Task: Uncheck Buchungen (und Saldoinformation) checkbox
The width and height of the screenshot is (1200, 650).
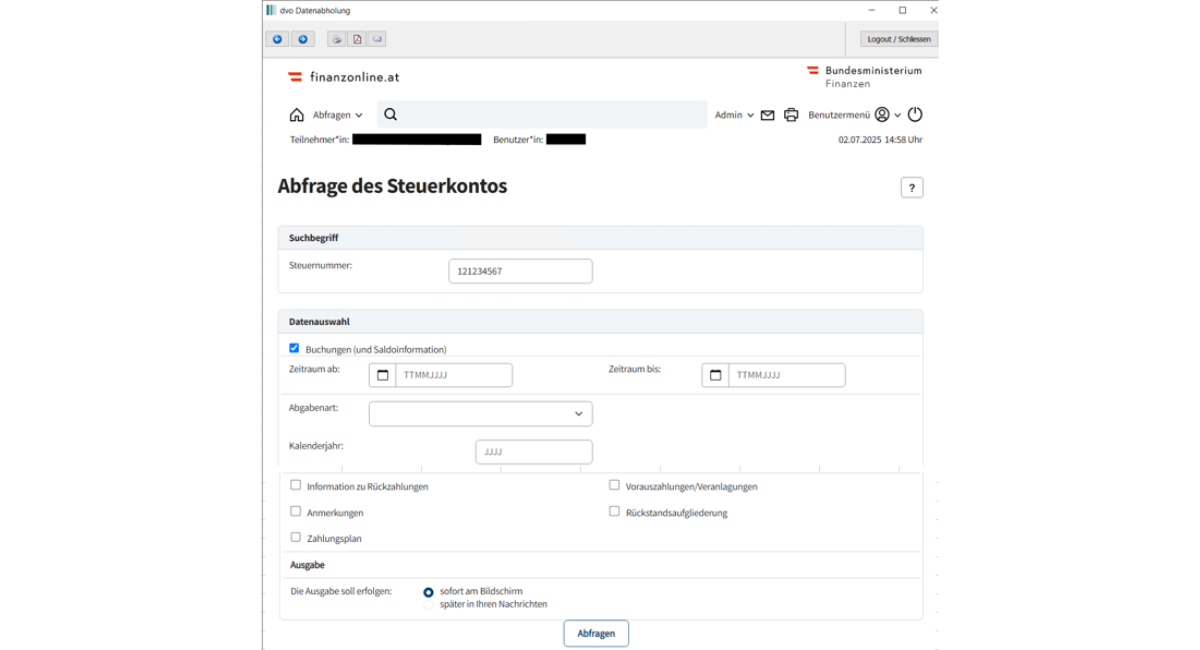Action: (294, 348)
